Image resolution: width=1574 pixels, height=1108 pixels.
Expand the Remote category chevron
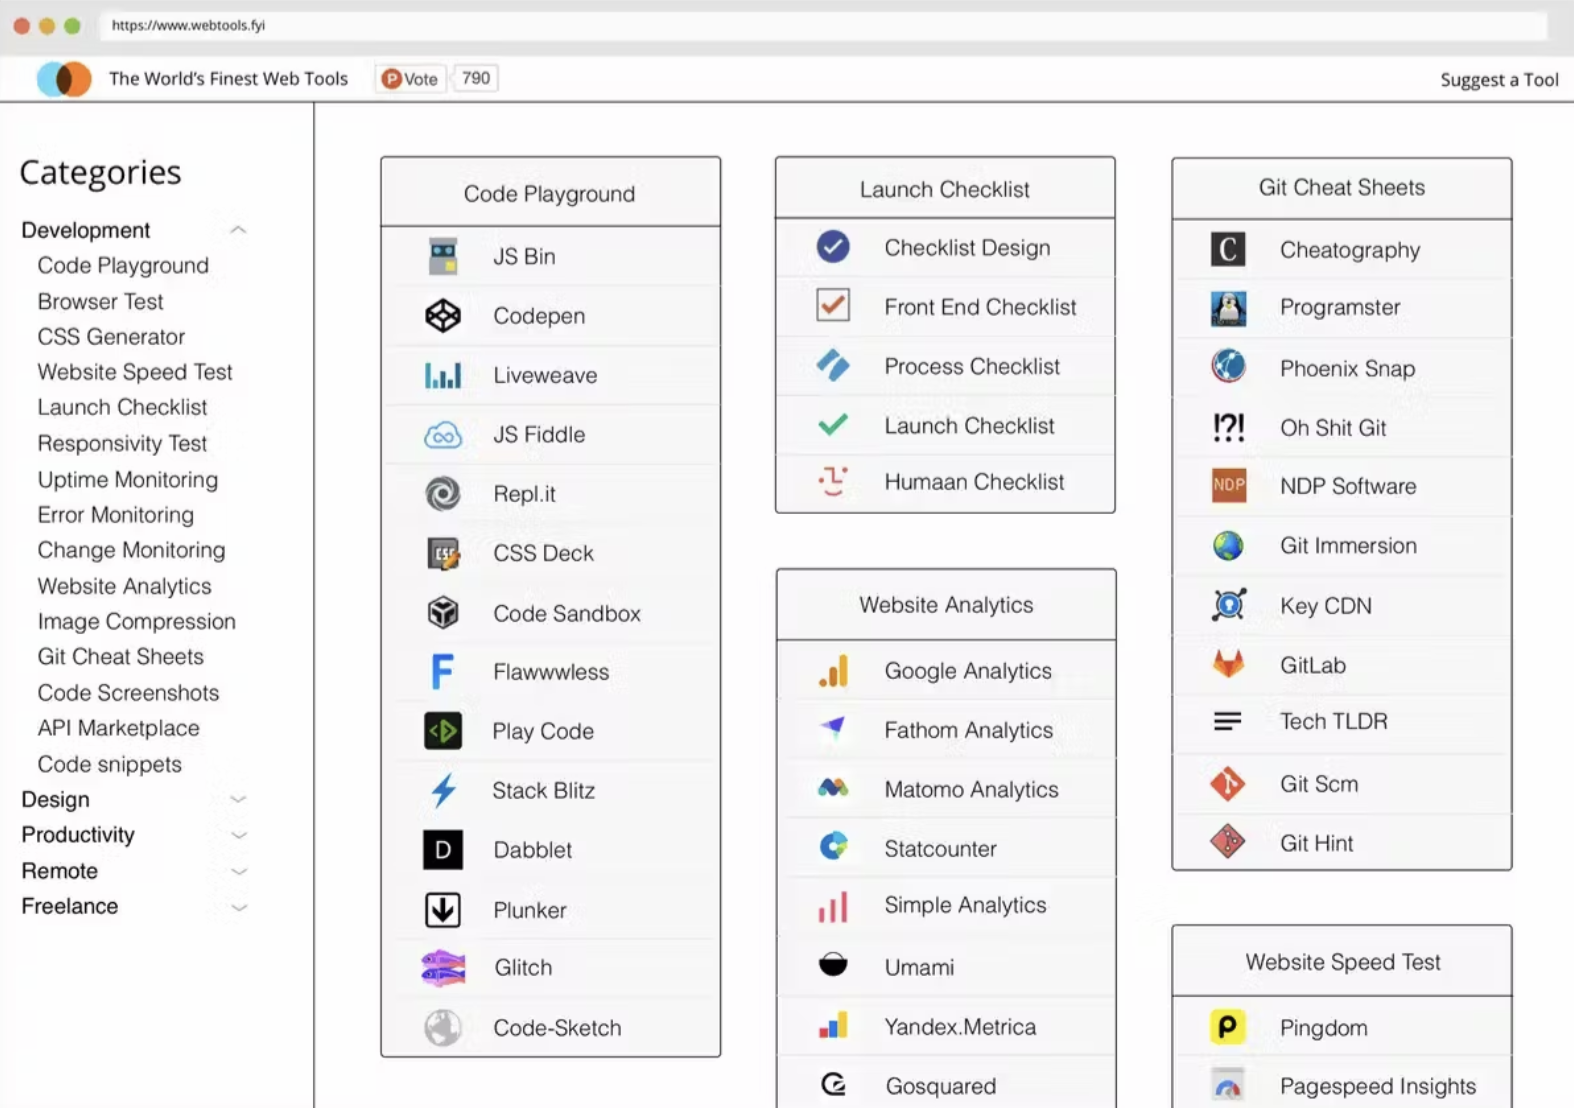click(238, 871)
